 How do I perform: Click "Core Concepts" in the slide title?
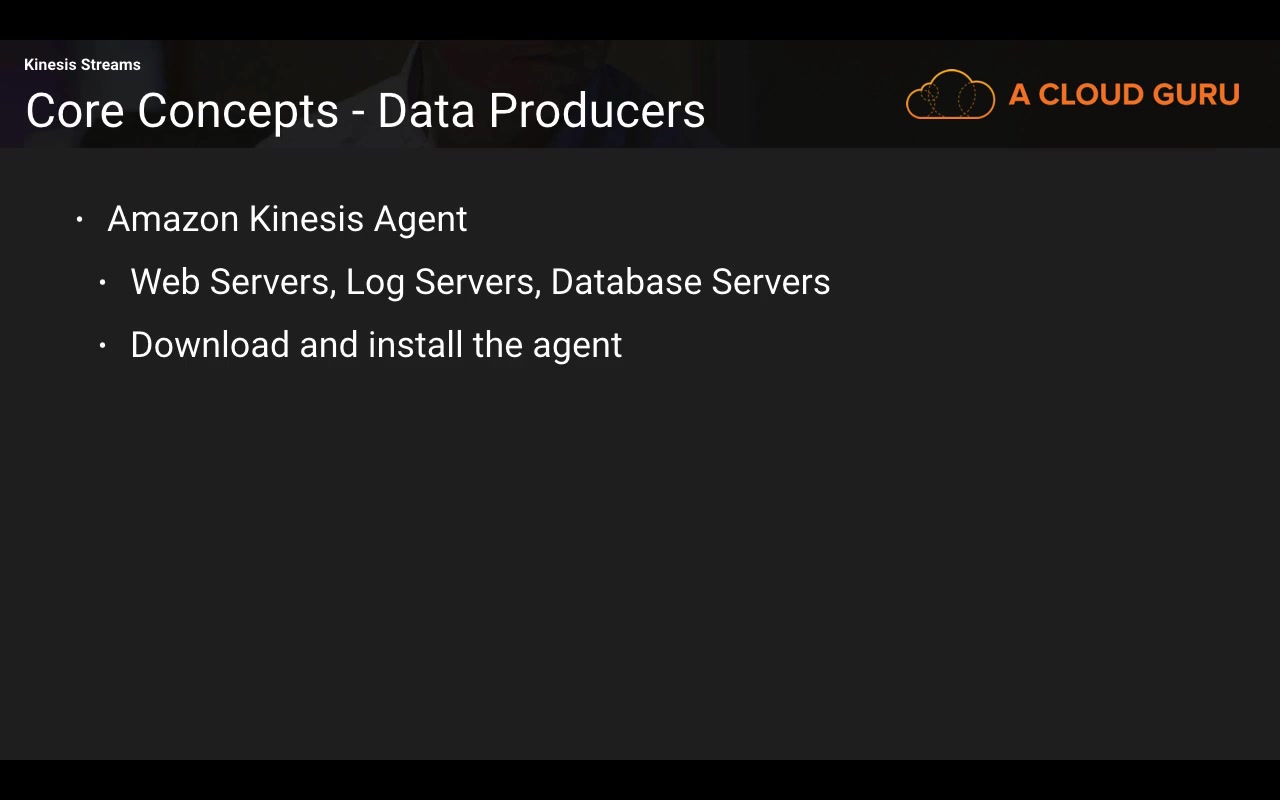[x=182, y=110]
